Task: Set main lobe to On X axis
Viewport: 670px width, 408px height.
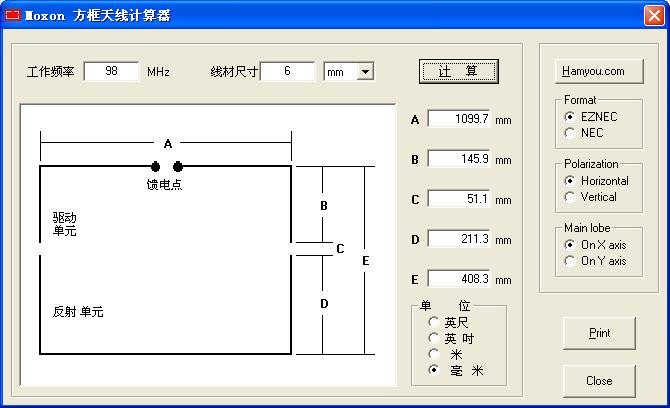Action: point(570,245)
